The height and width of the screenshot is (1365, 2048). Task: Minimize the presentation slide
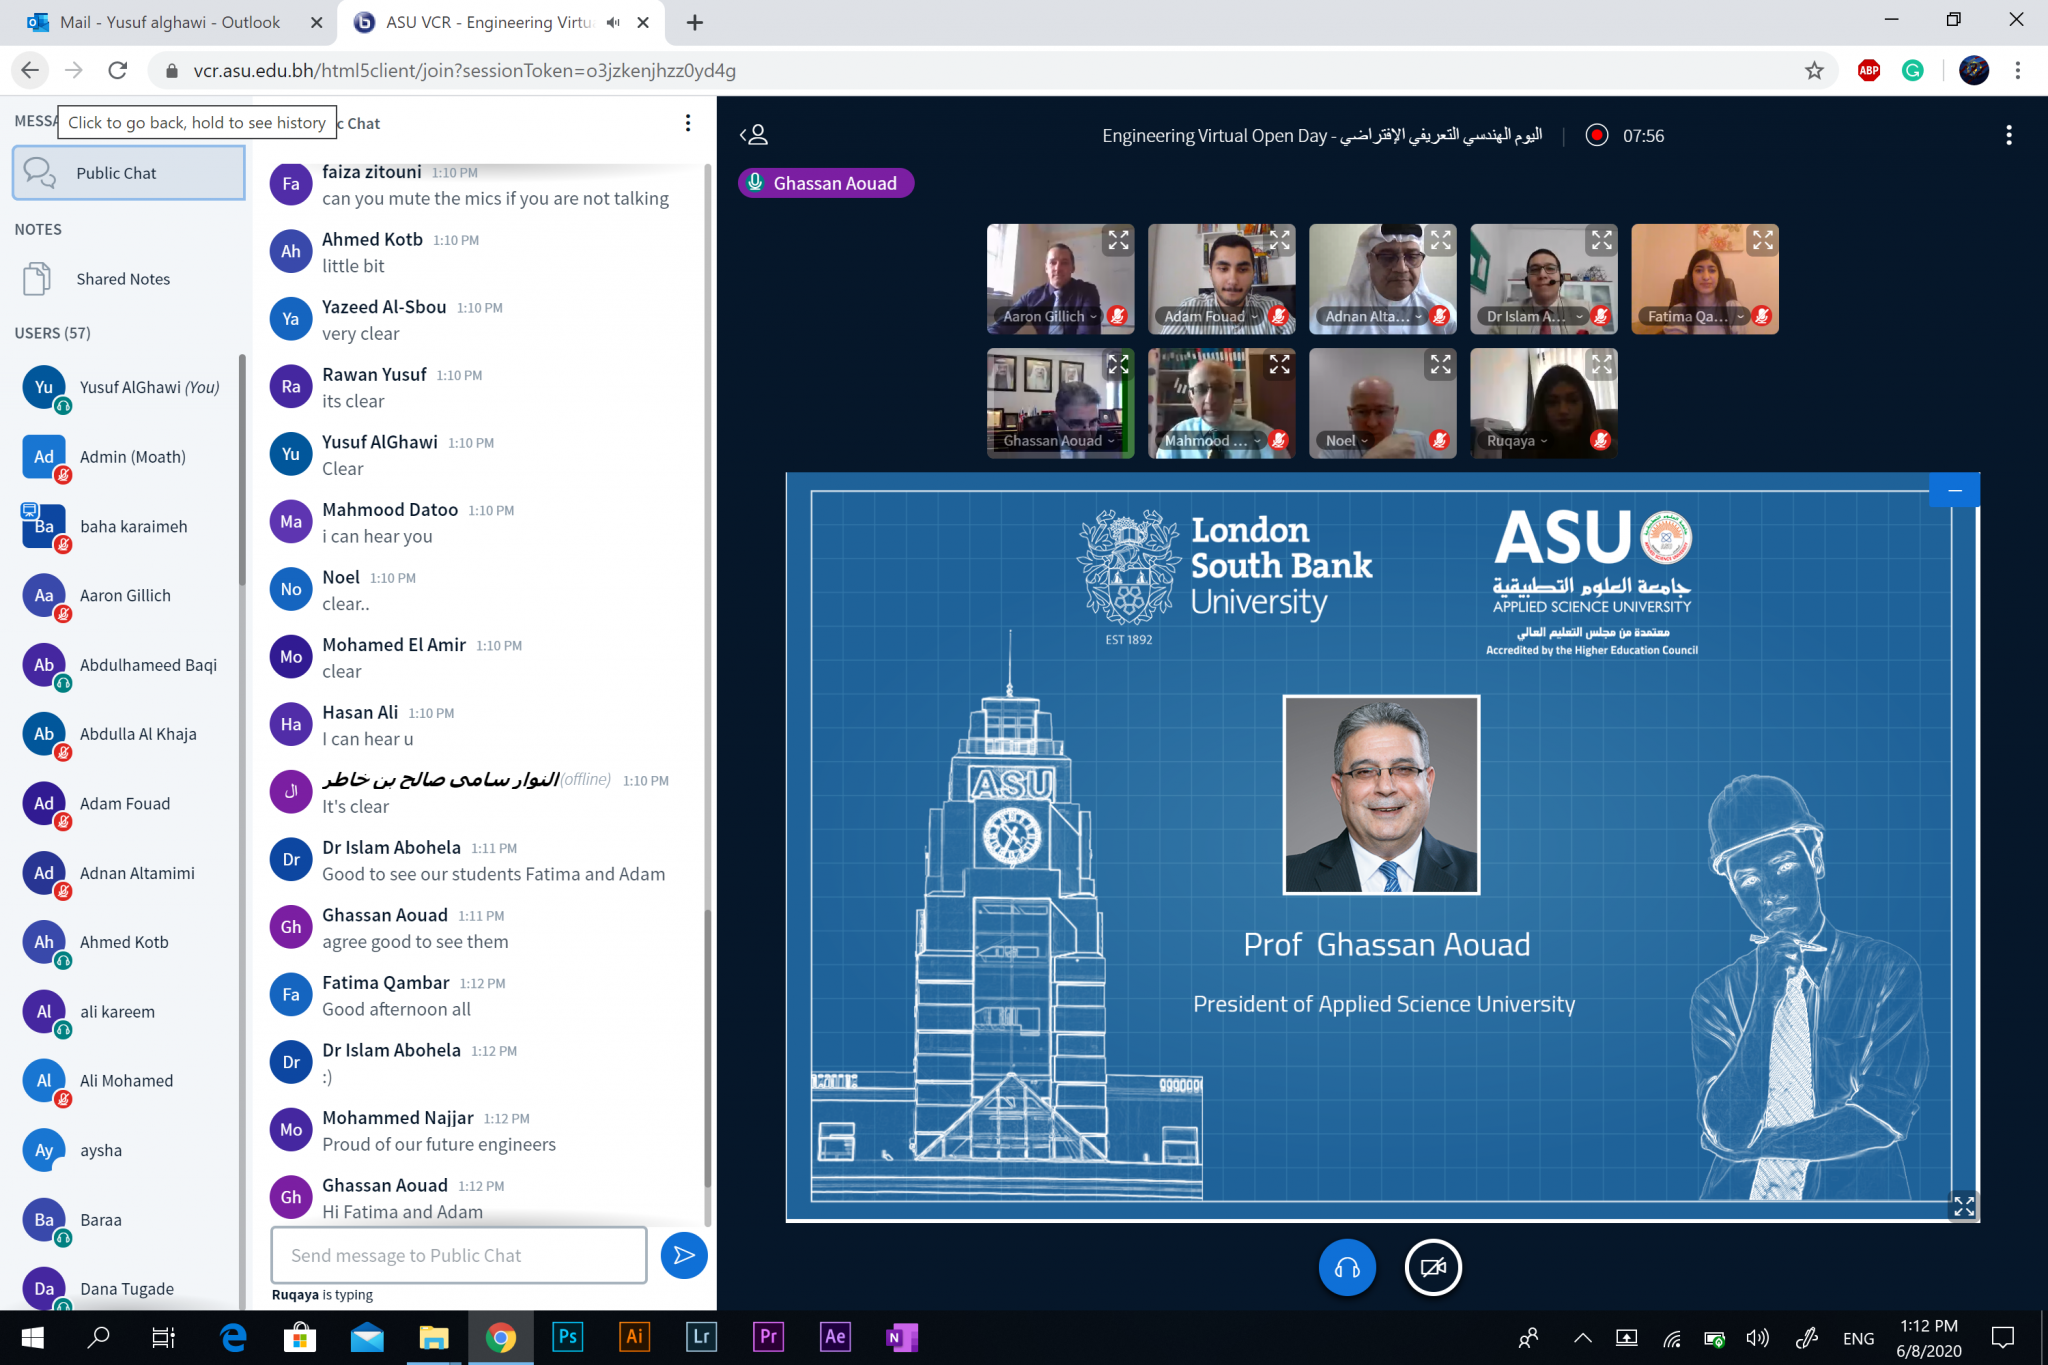point(1955,490)
